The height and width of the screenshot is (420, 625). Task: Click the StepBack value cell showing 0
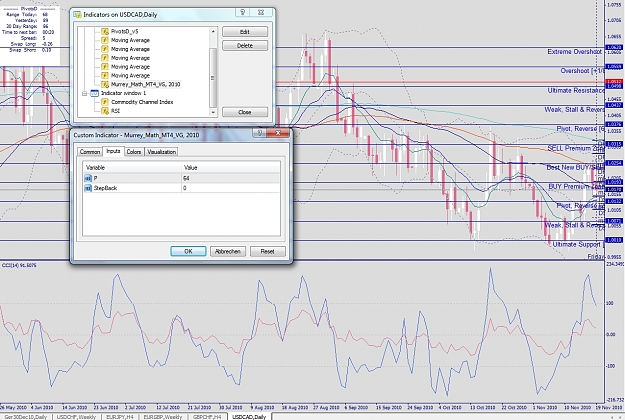point(231,188)
